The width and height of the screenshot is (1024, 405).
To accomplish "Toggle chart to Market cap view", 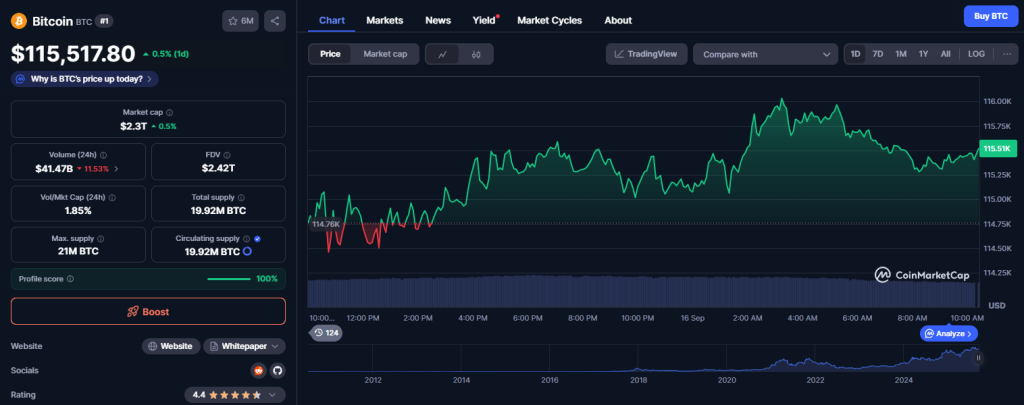I will [384, 54].
